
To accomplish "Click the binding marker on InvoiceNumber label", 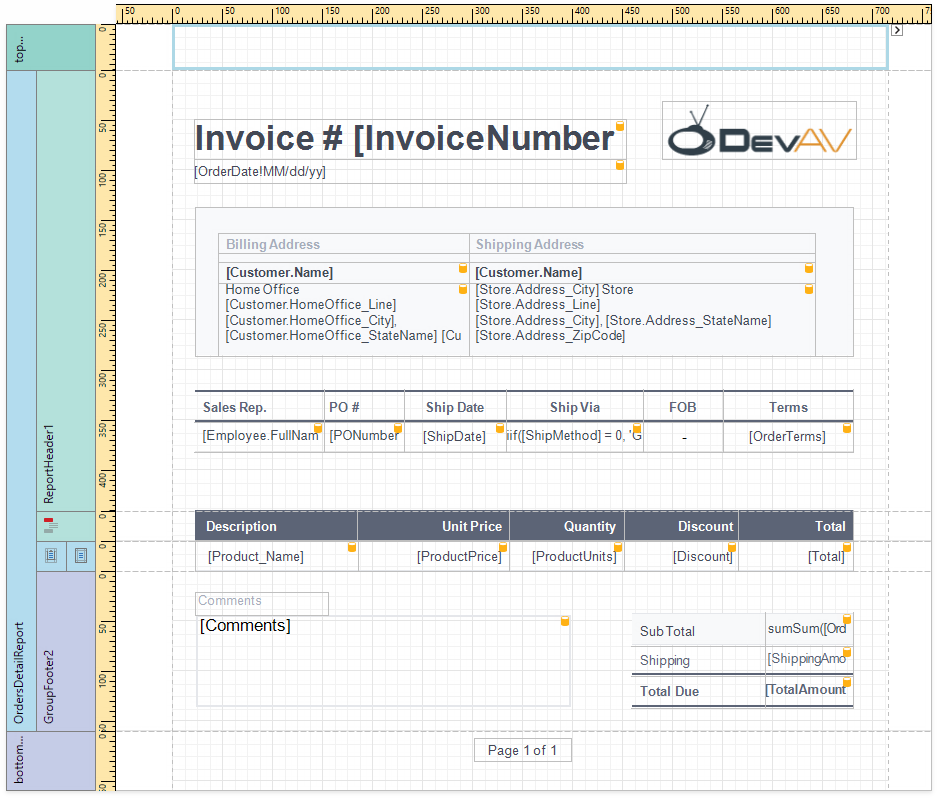I will (619, 126).
